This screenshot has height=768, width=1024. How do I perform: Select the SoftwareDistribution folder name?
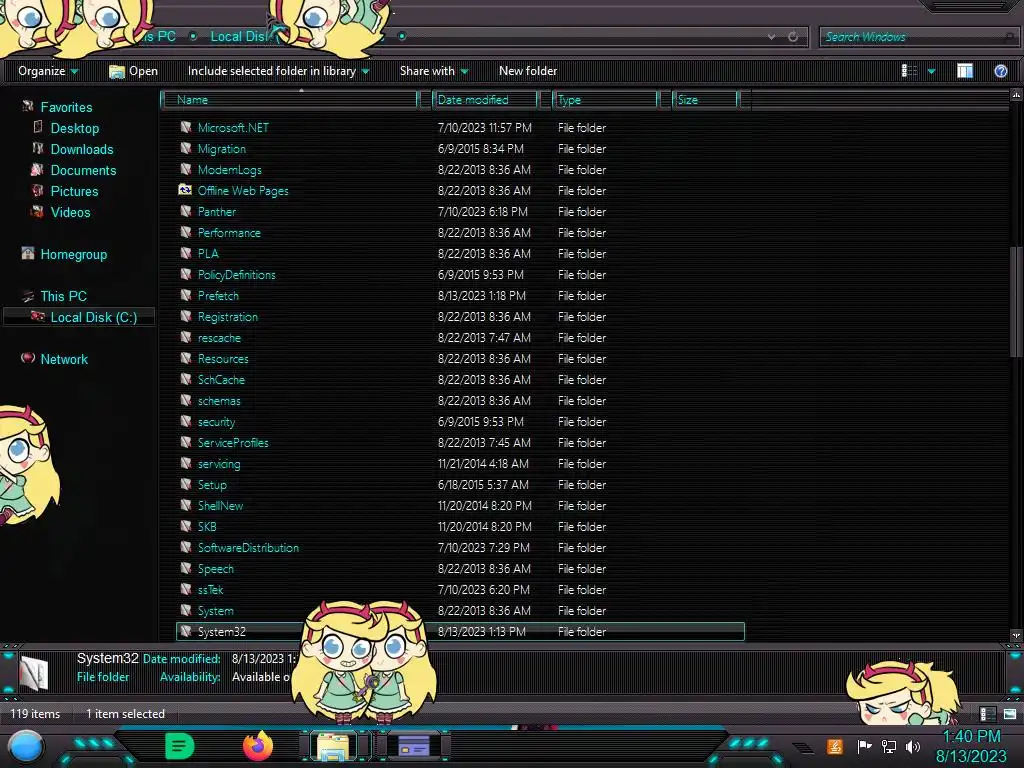pyautogui.click(x=248, y=547)
